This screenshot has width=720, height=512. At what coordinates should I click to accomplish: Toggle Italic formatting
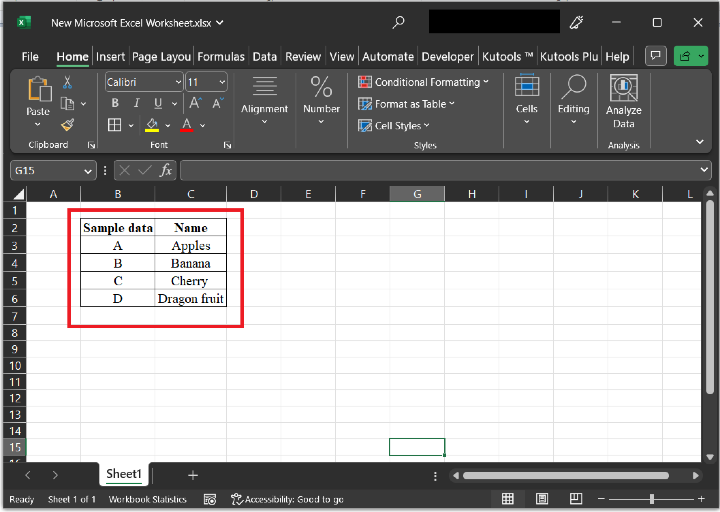135,103
